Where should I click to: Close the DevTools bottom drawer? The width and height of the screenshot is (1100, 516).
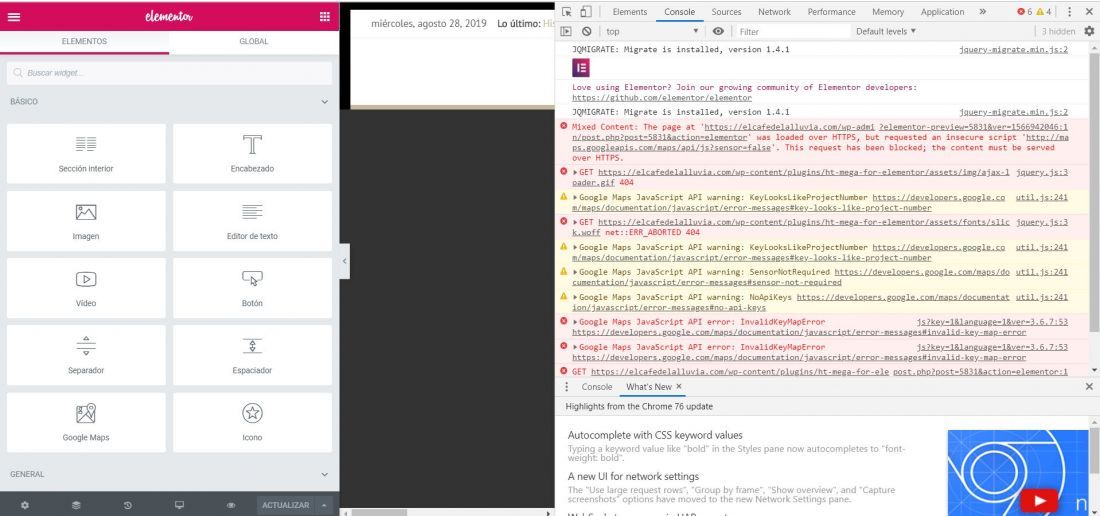point(1089,387)
